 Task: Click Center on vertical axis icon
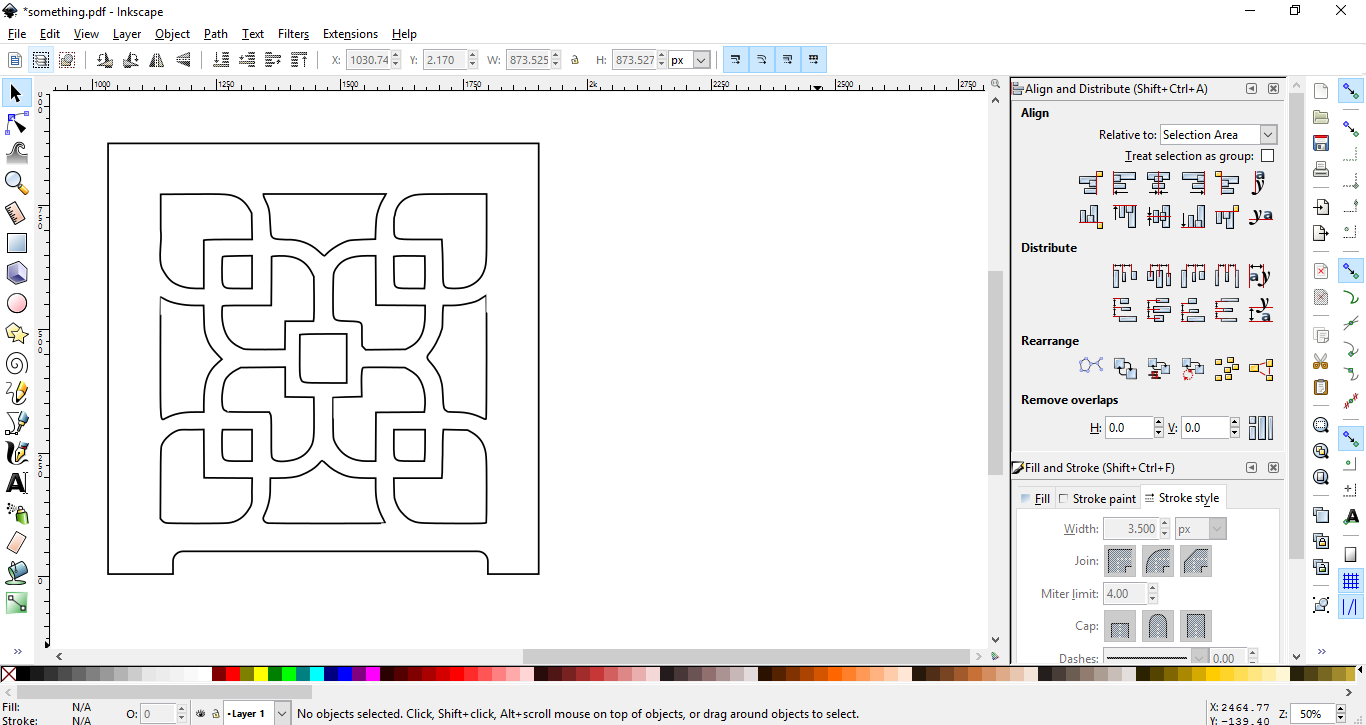coord(1159,183)
